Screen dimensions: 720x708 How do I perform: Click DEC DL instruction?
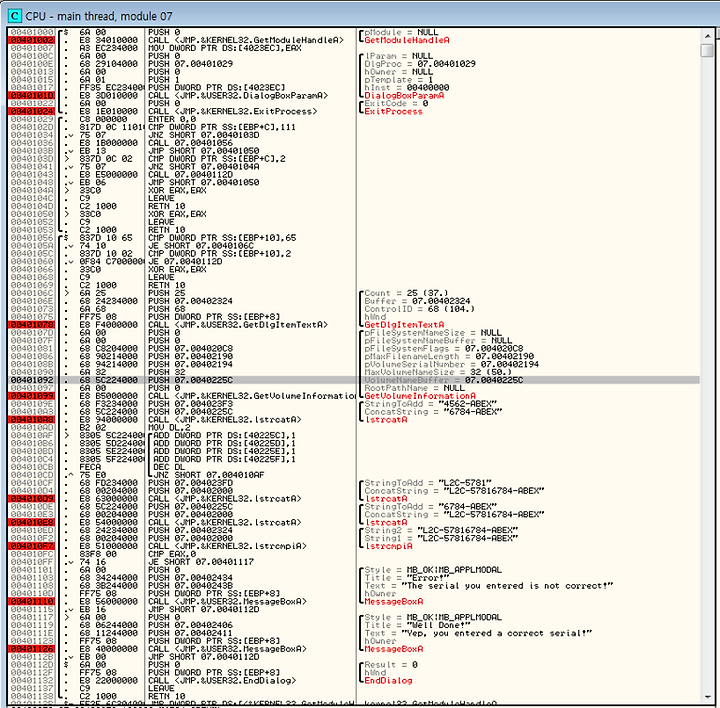(x=169, y=467)
